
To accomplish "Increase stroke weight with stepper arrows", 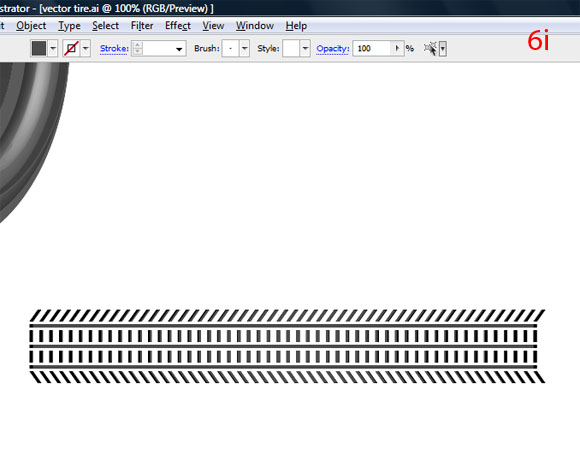I will pyautogui.click(x=138, y=45).
